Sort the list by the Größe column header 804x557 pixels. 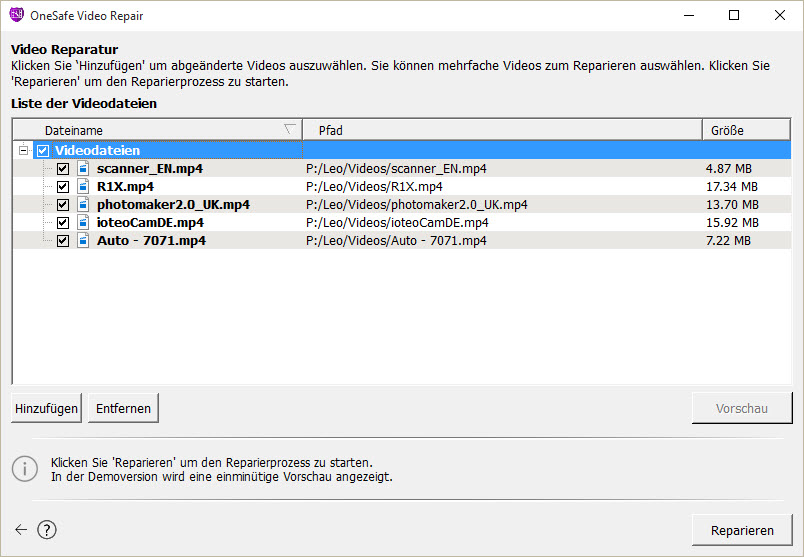(x=746, y=130)
